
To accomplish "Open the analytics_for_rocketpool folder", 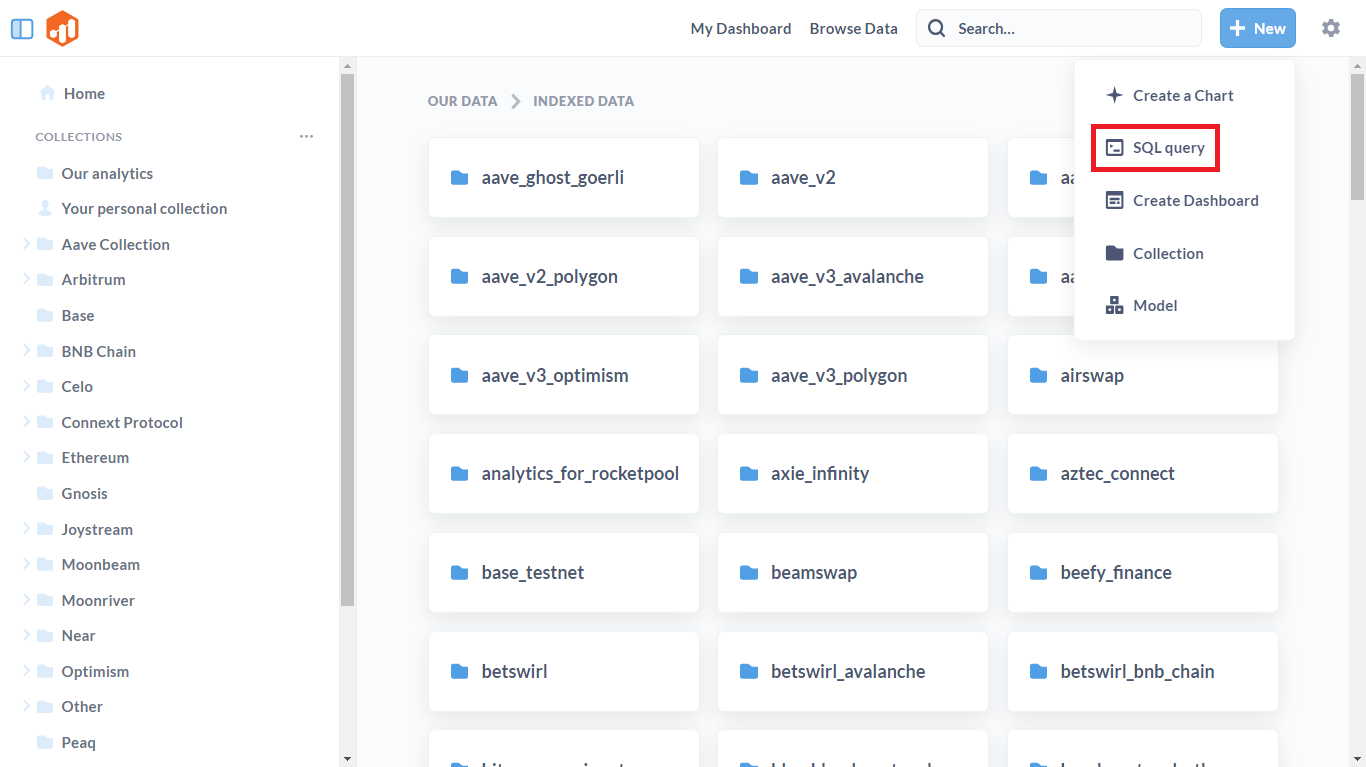I will [564, 474].
